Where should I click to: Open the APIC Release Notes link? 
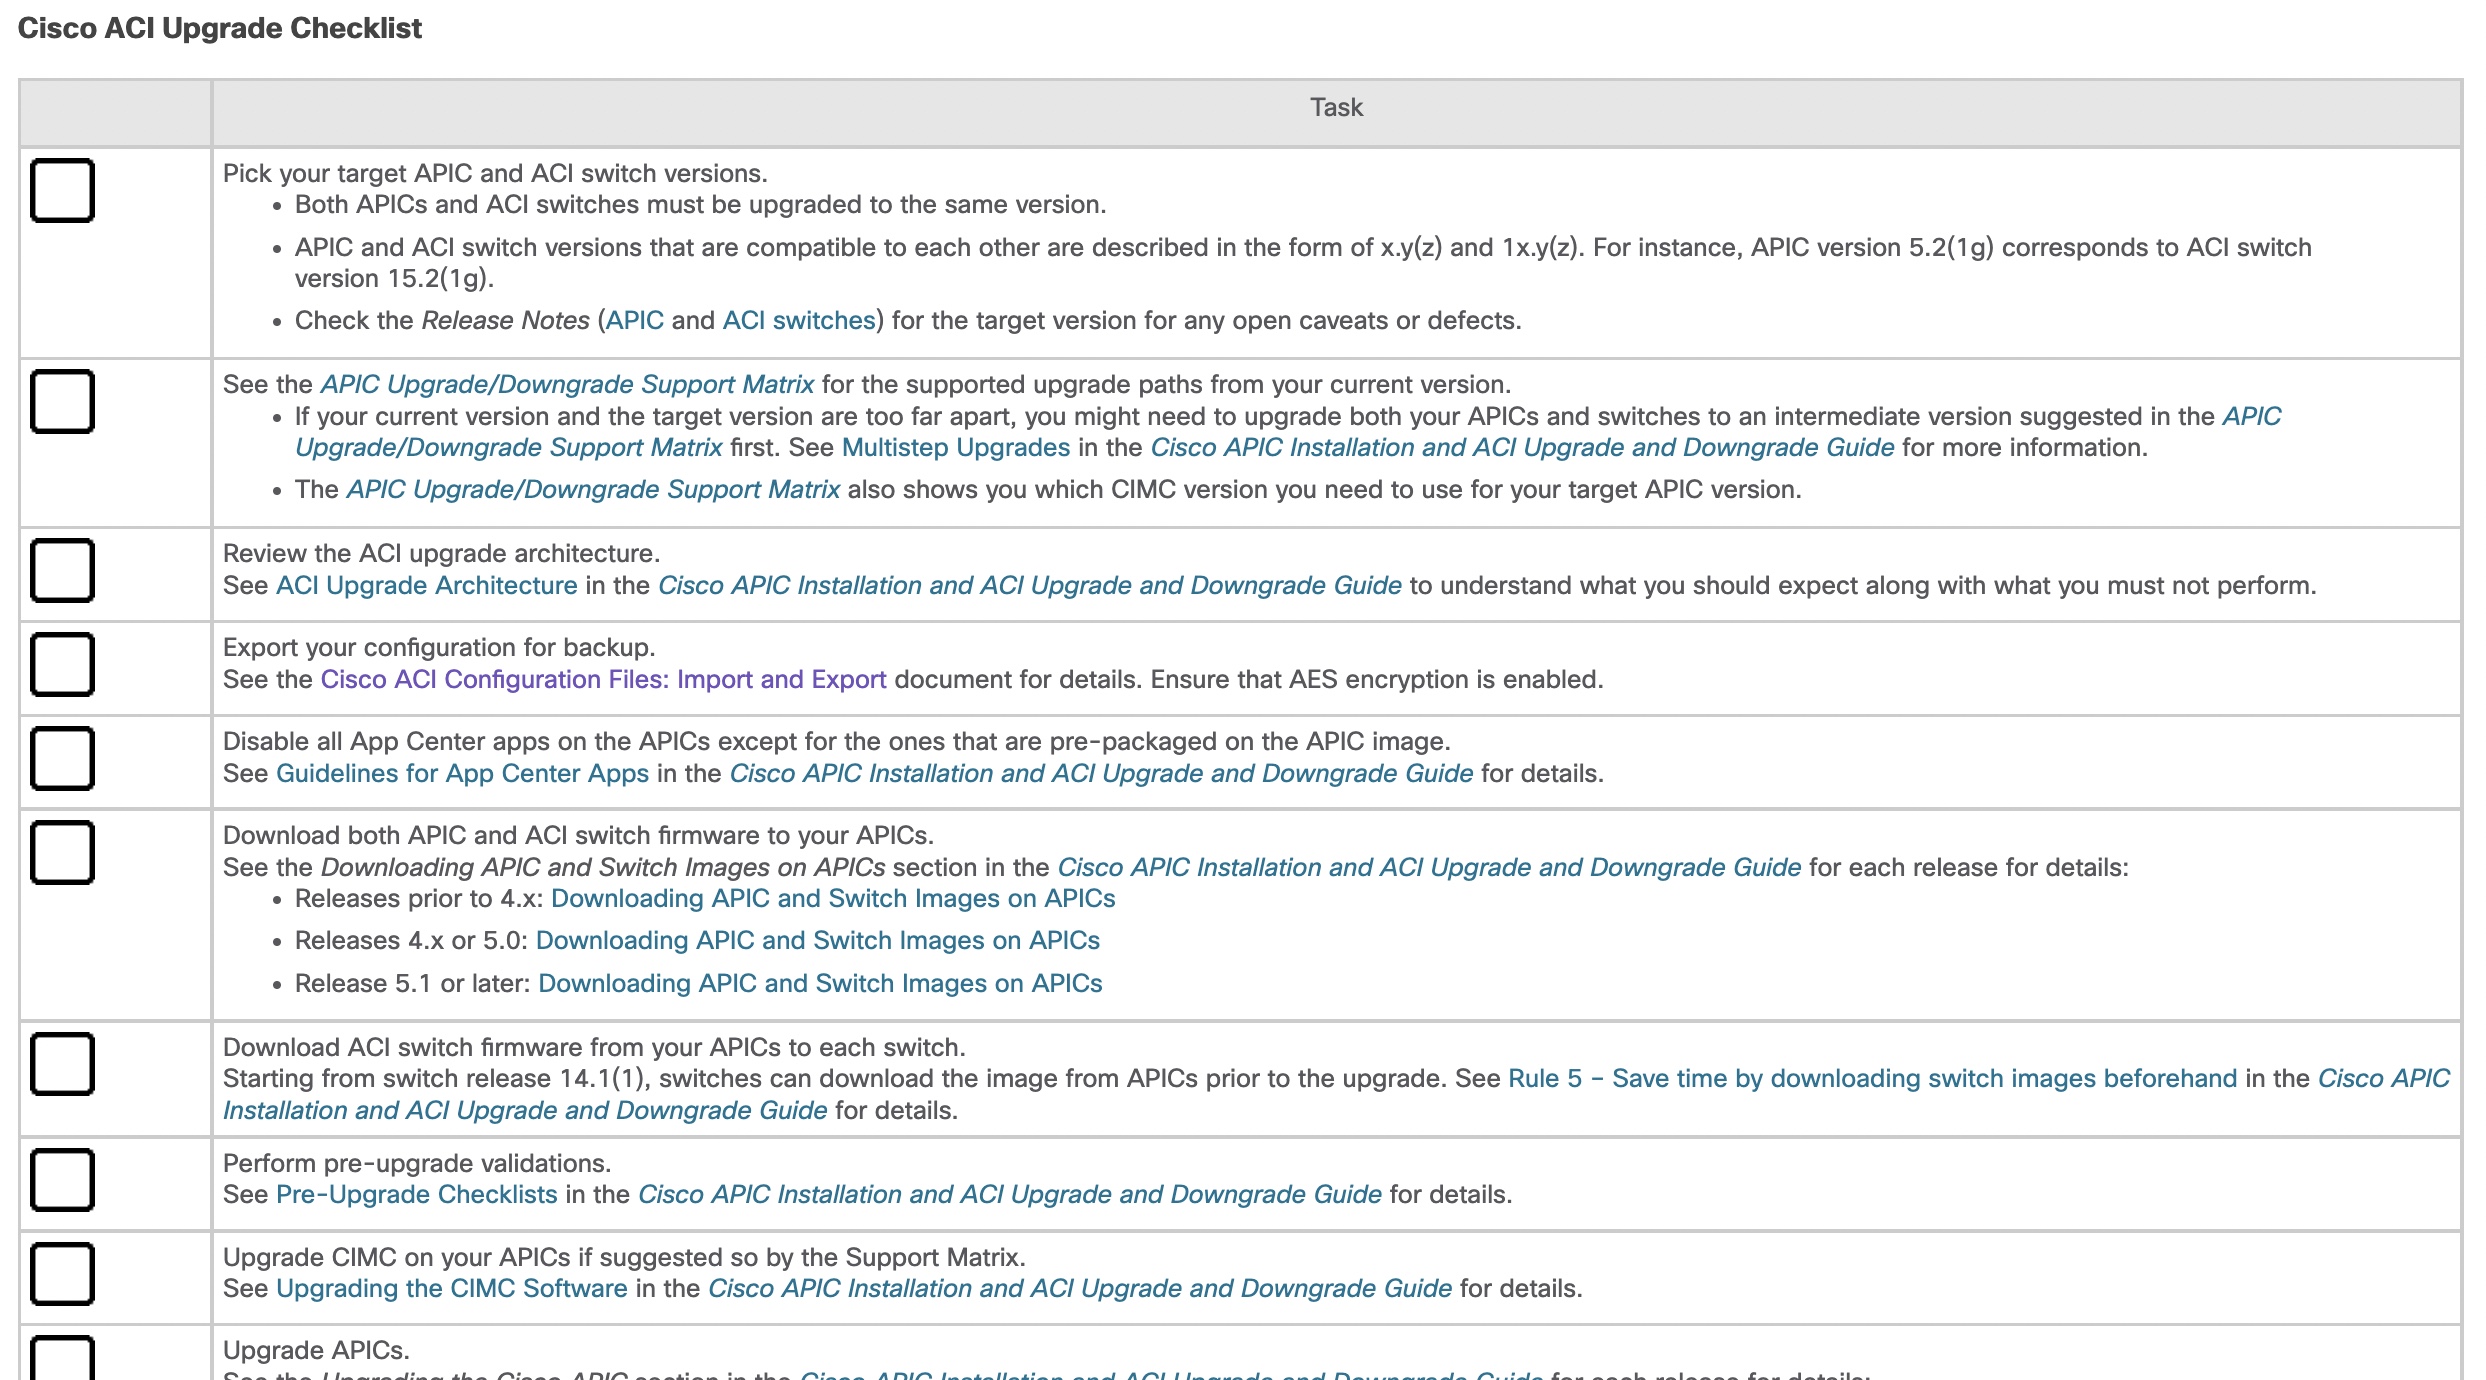[634, 321]
